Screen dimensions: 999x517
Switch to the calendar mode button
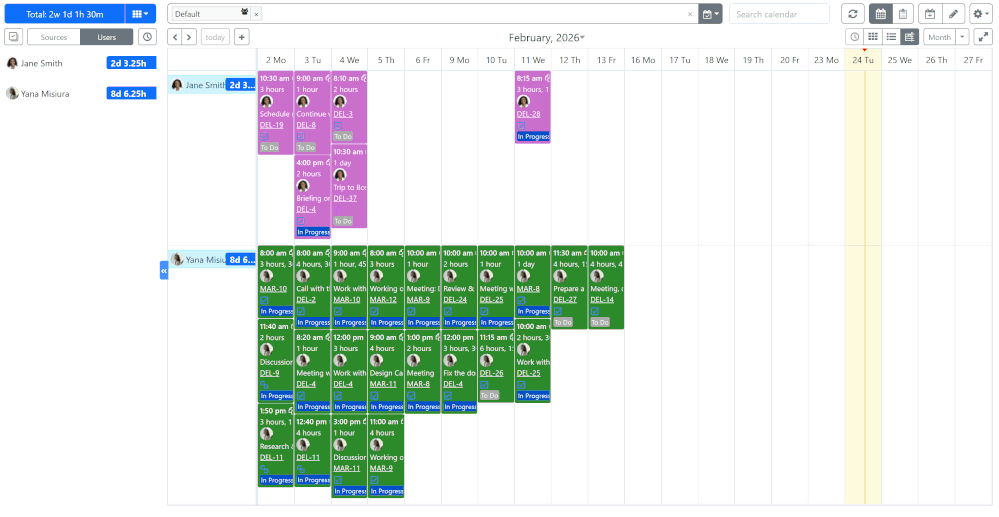(x=880, y=14)
